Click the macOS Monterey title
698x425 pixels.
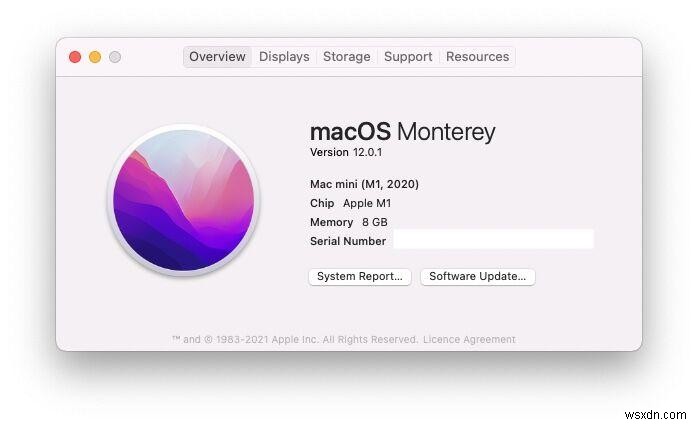pyautogui.click(x=402, y=132)
